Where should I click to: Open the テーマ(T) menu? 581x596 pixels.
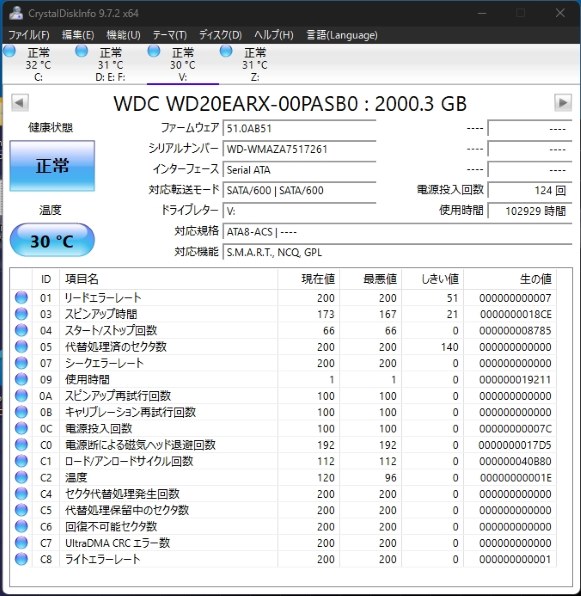pyautogui.click(x=170, y=35)
